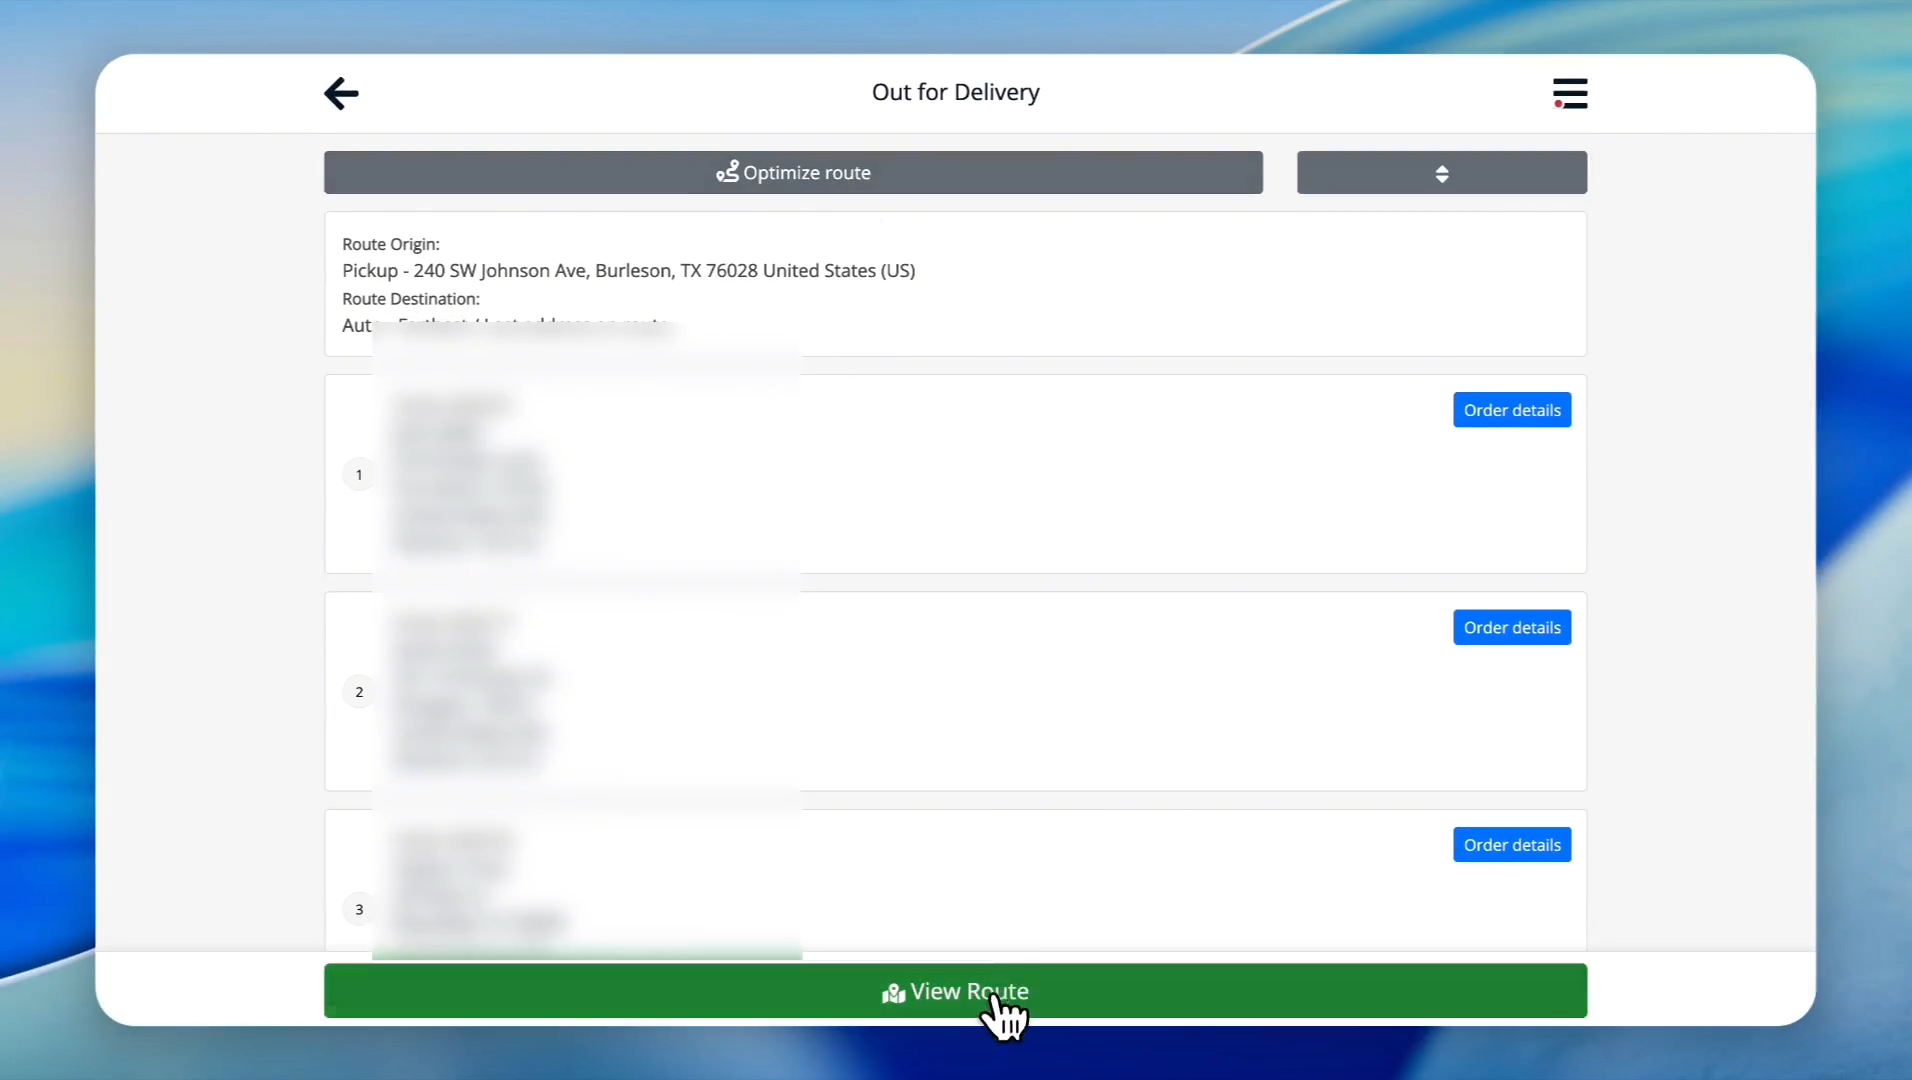Image resolution: width=1912 pixels, height=1080 pixels.
Task: Click the green View Route button
Action: 955,991
